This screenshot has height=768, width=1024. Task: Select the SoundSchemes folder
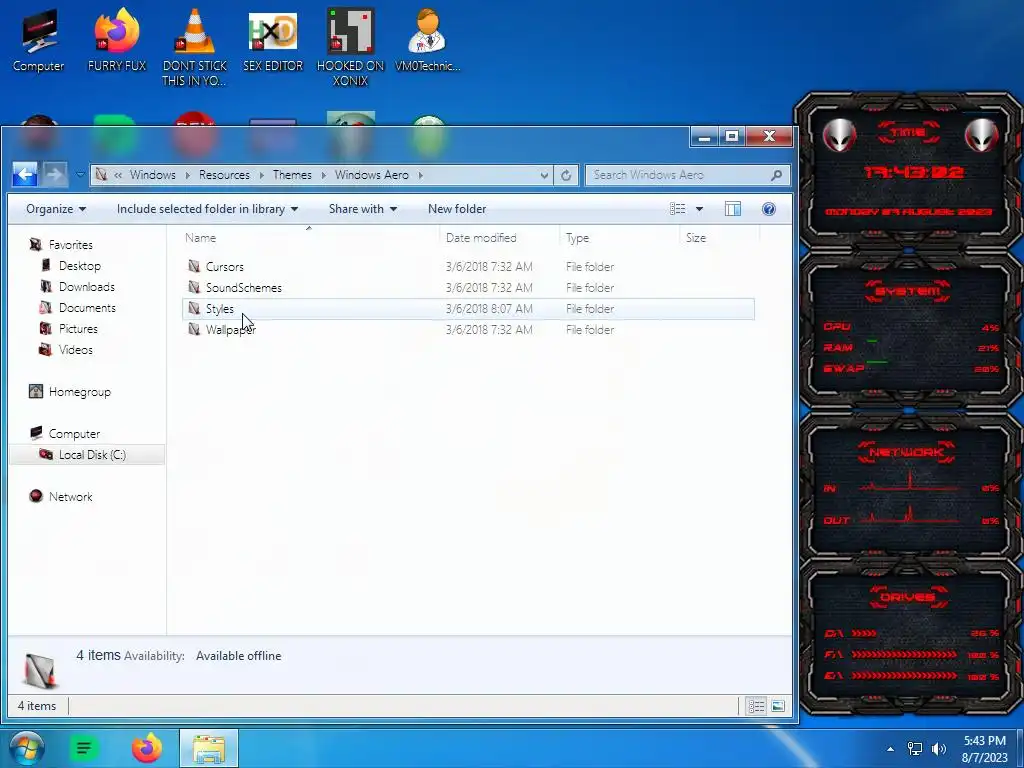pyautogui.click(x=468, y=287)
